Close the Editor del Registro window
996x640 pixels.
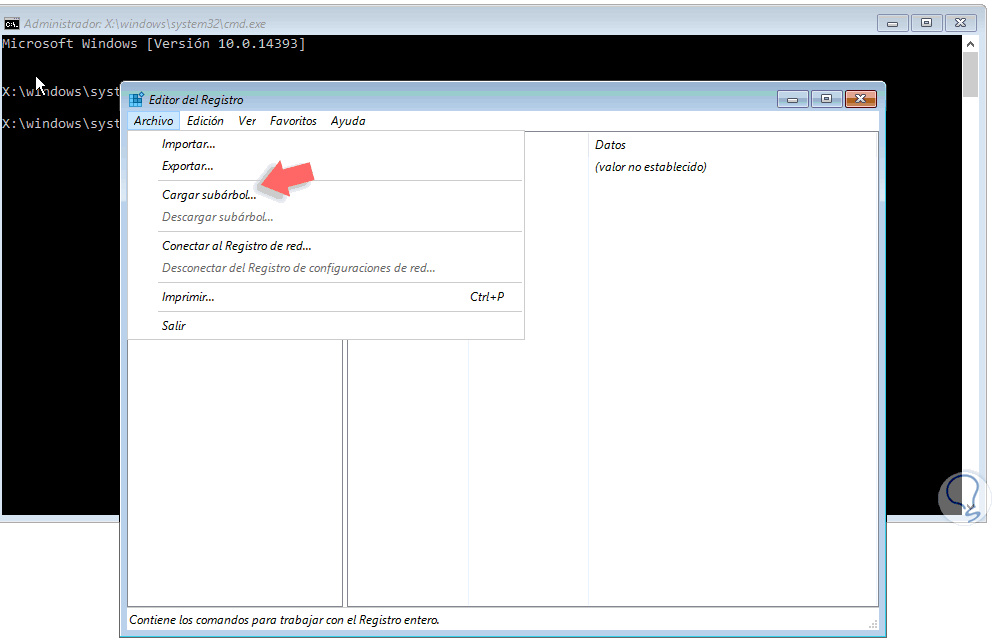861,99
